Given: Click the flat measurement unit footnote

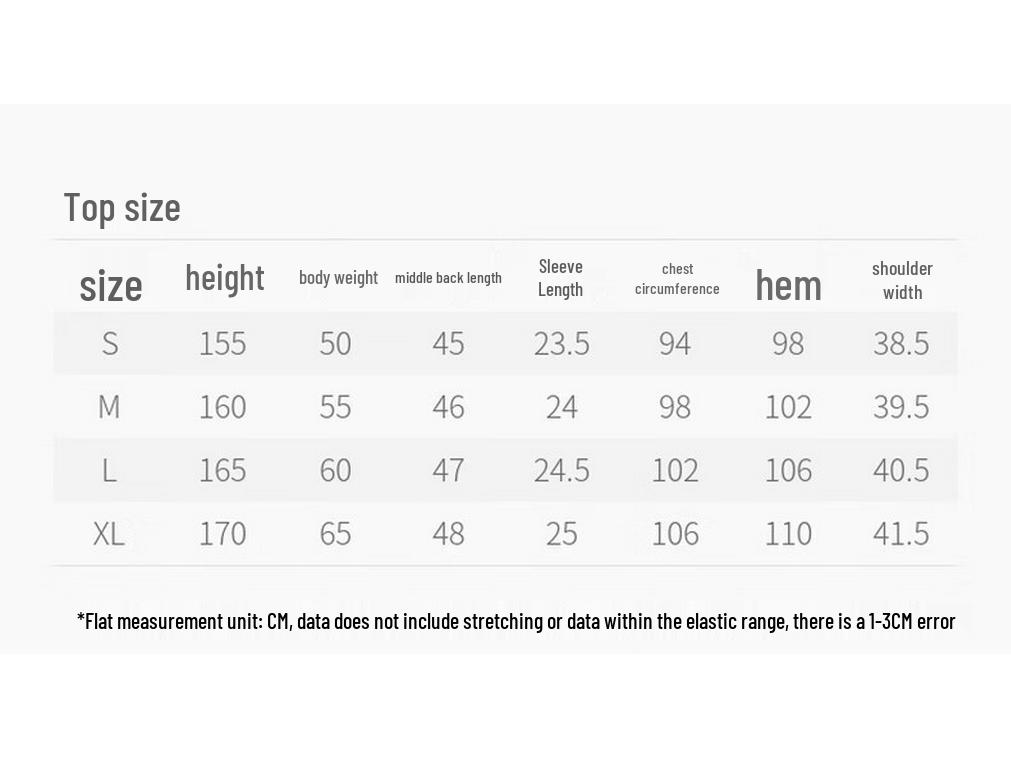Looking at the screenshot, I should (x=516, y=621).
